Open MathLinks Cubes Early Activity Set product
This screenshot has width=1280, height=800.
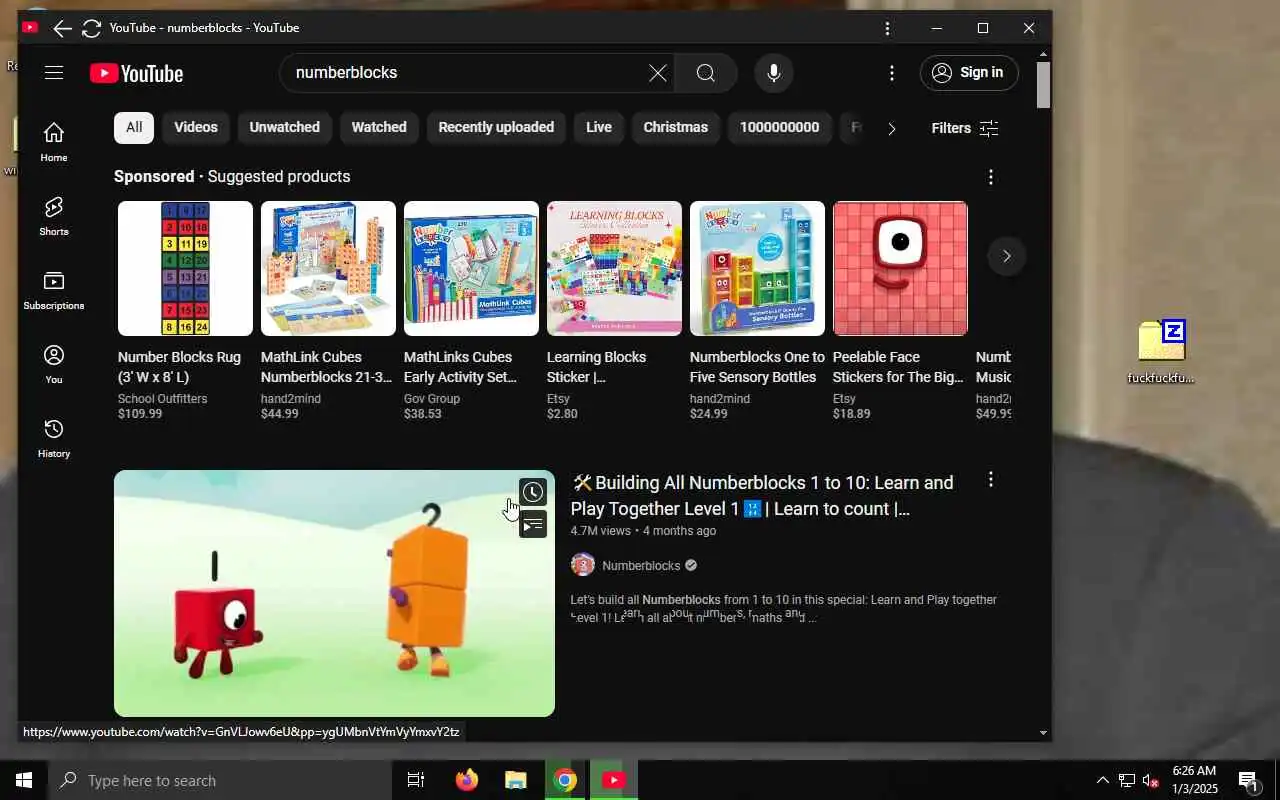[460, 367]
